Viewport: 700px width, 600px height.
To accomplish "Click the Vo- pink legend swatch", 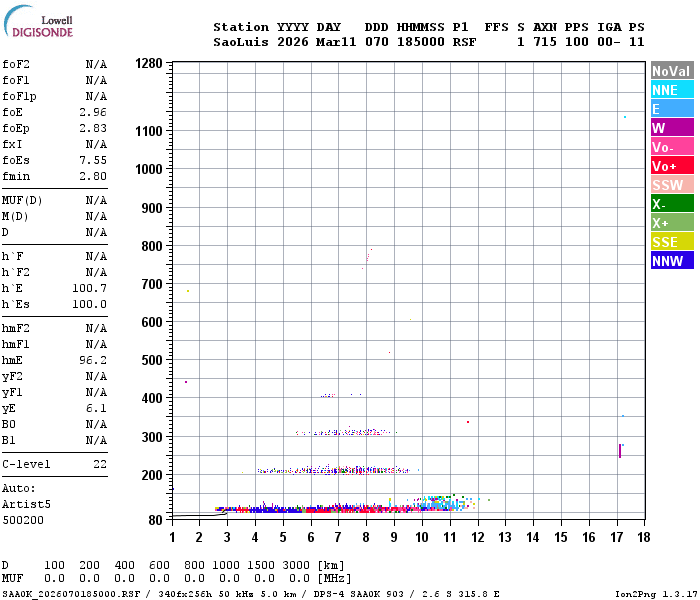I will click(672, 146).
